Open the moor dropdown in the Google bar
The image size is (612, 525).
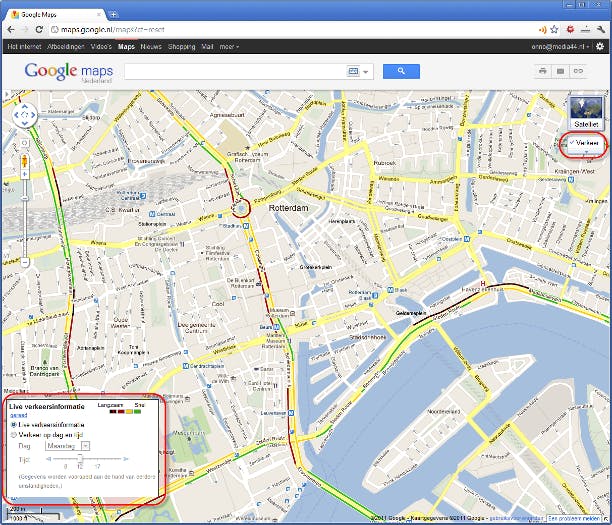pos(229,46)
